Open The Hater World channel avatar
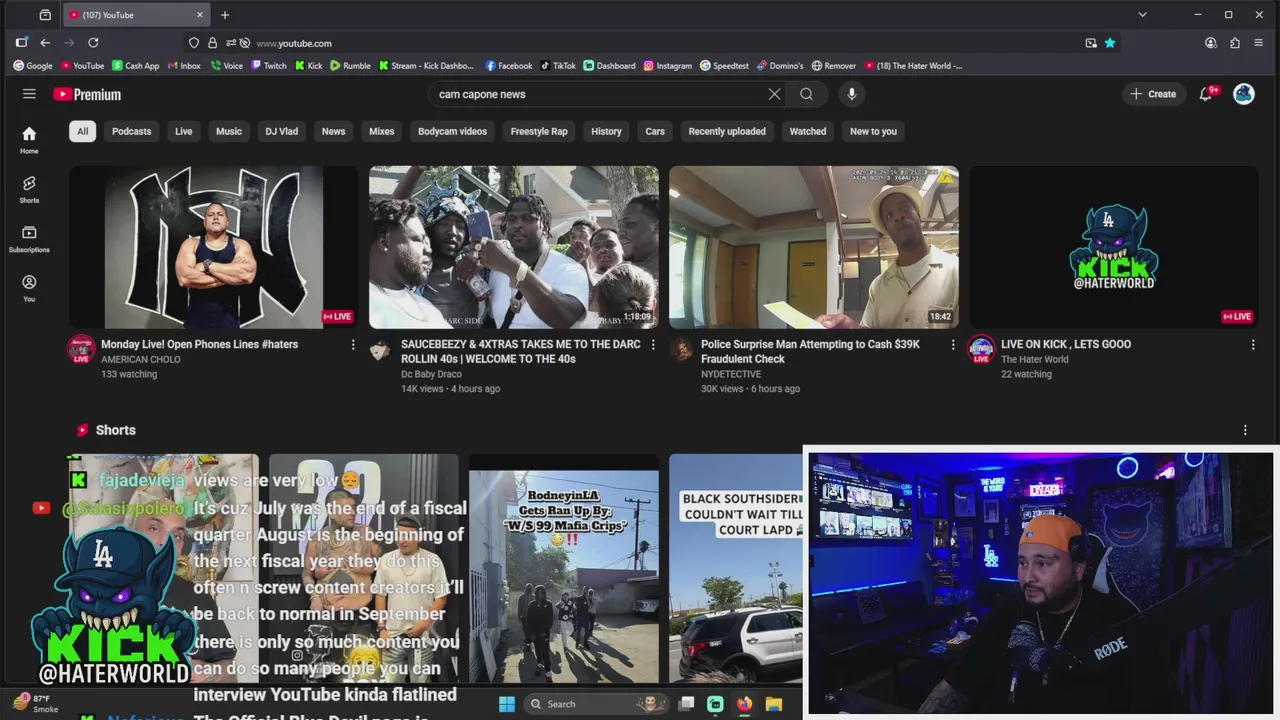1280x720 pixels. tap(981, 349)
